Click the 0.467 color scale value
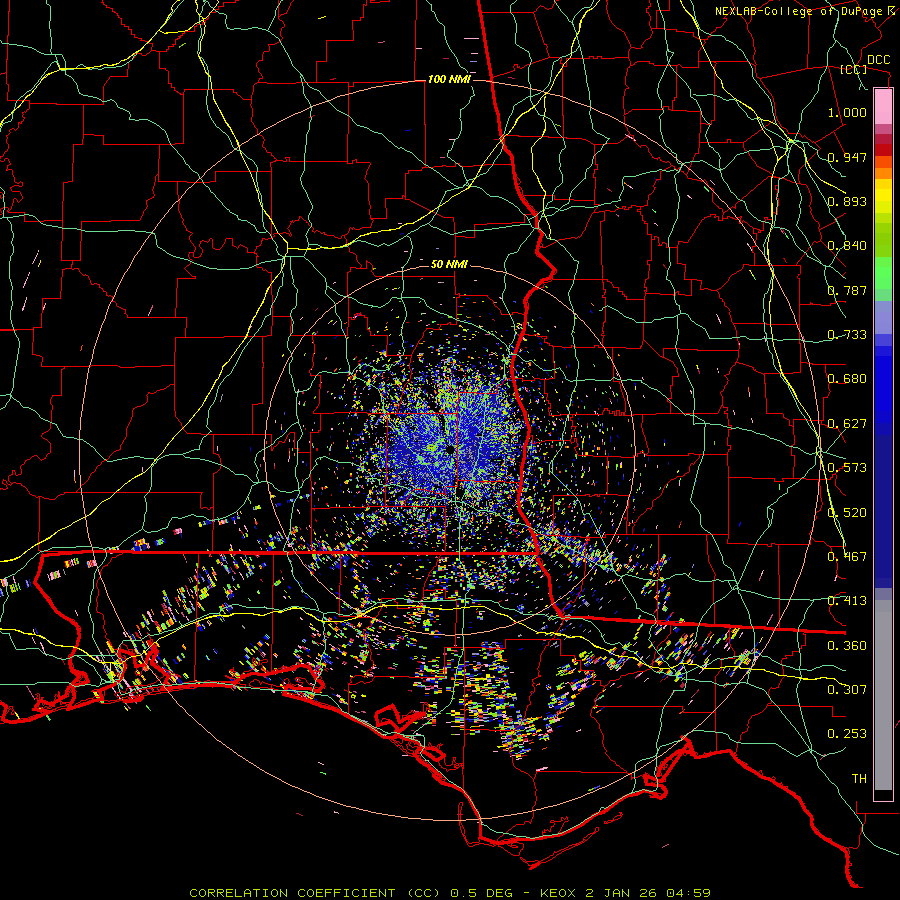 [x=847, y=557]
